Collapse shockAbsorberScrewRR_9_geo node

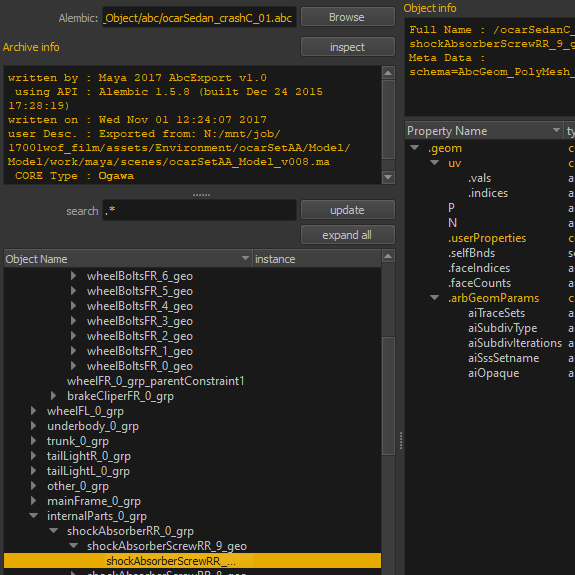(73, 546)
